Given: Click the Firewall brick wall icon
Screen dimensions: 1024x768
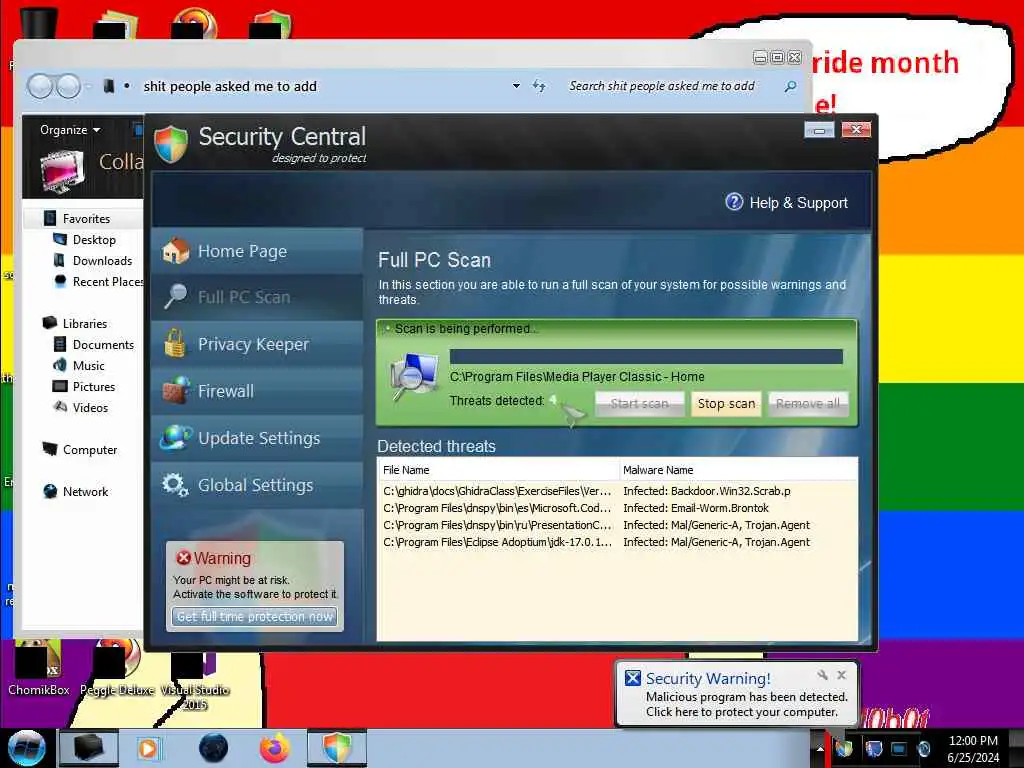Looking at the screenshot, I should (x=176, y=391).
